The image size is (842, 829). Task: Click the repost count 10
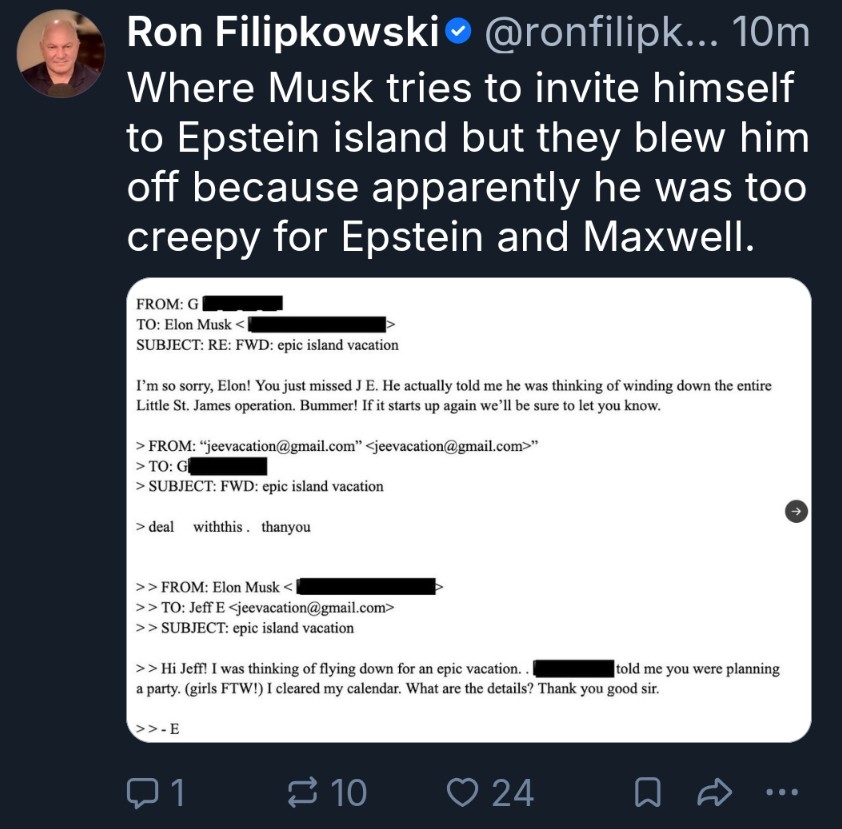tap(348, 793)
